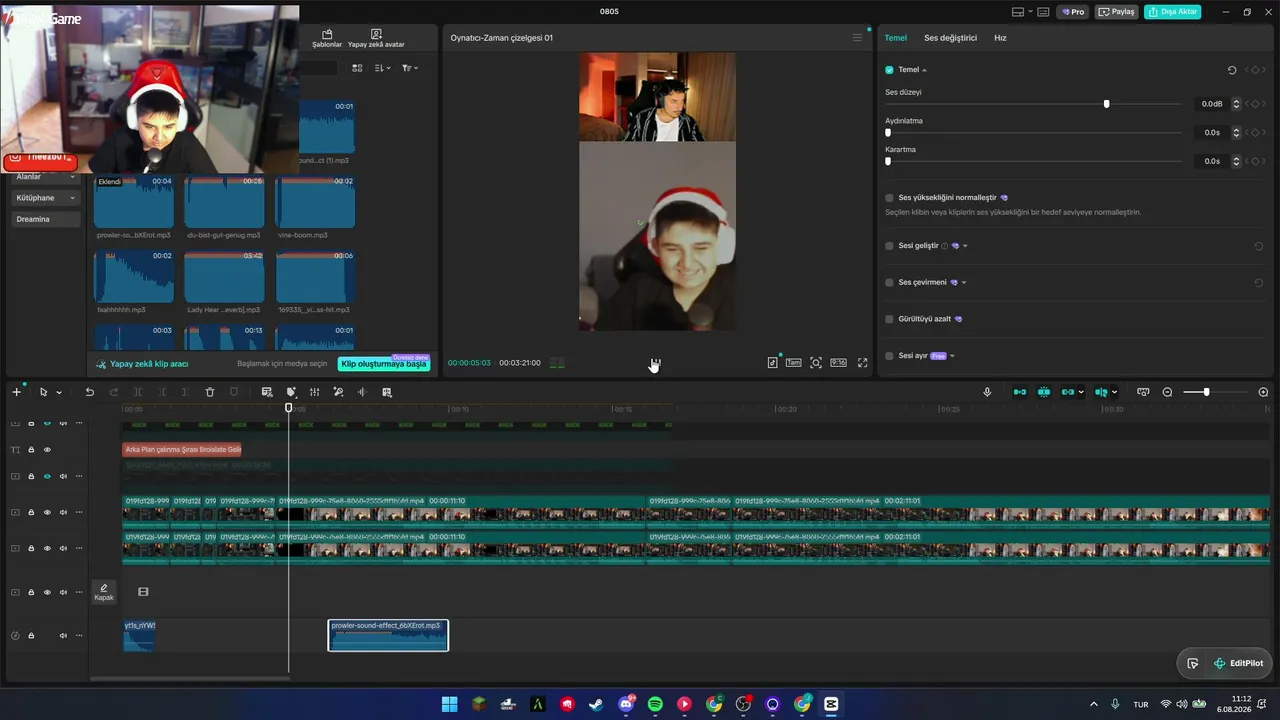
Task: Click the audio mixer icon in timeline toolbar
Action: click(x=314, y=392)
